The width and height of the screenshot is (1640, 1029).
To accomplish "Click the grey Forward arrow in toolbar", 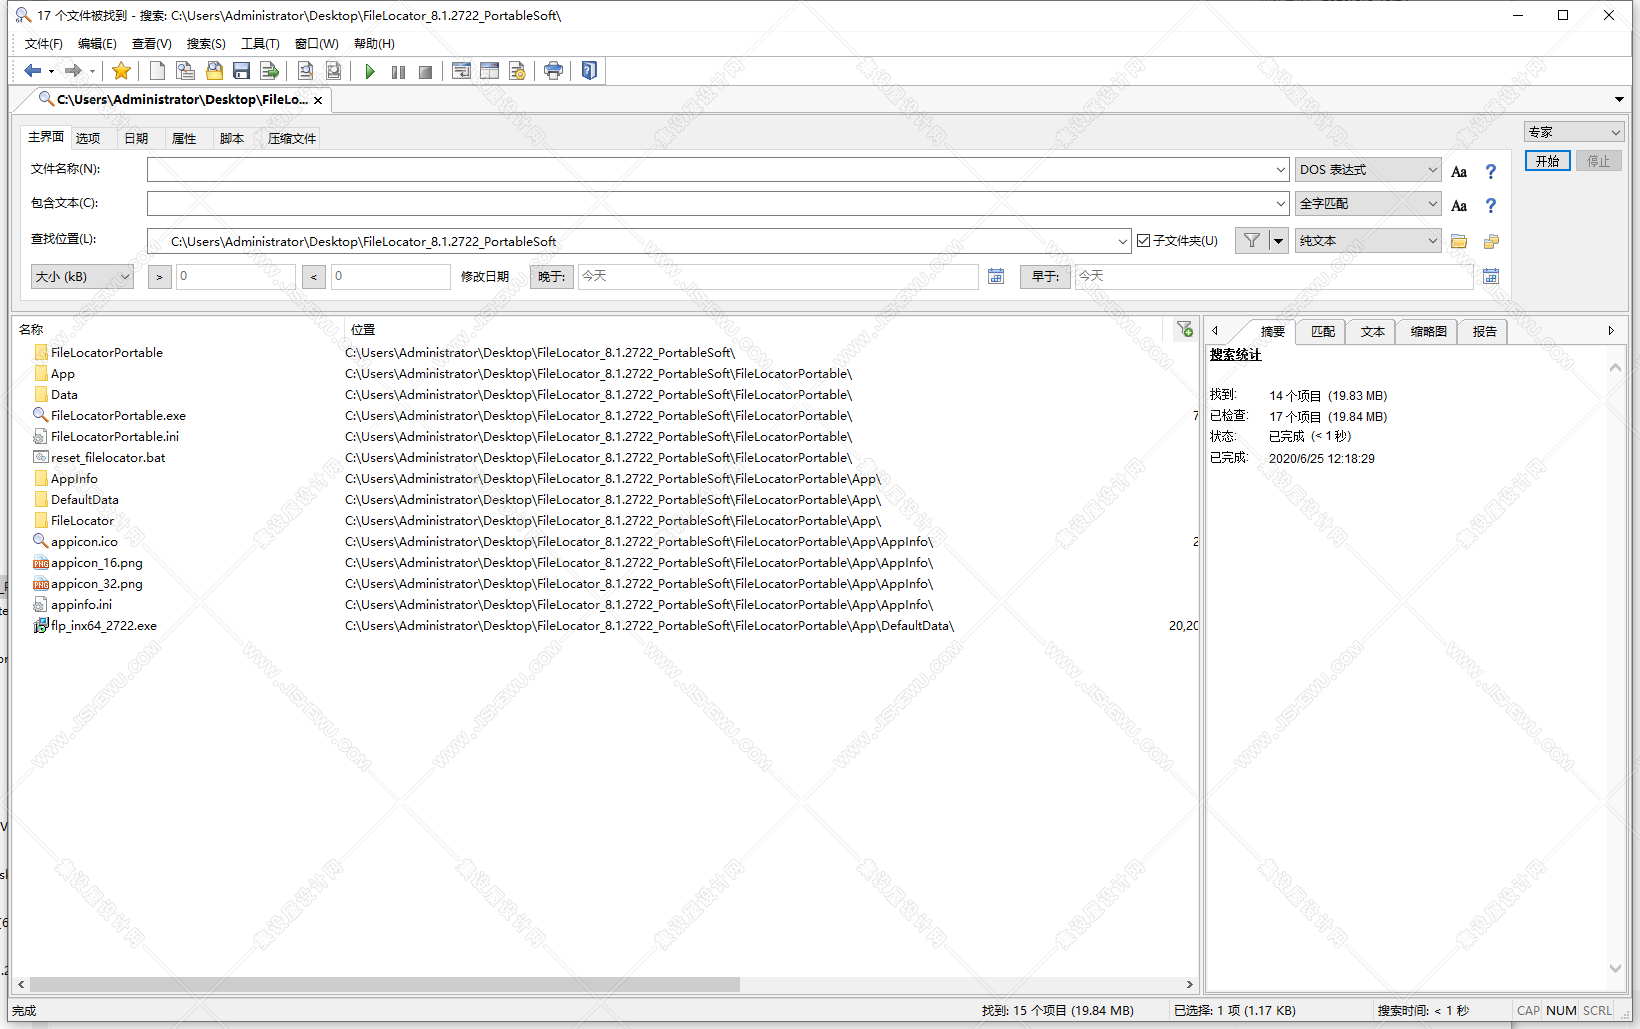I will [x=72, y=71].
